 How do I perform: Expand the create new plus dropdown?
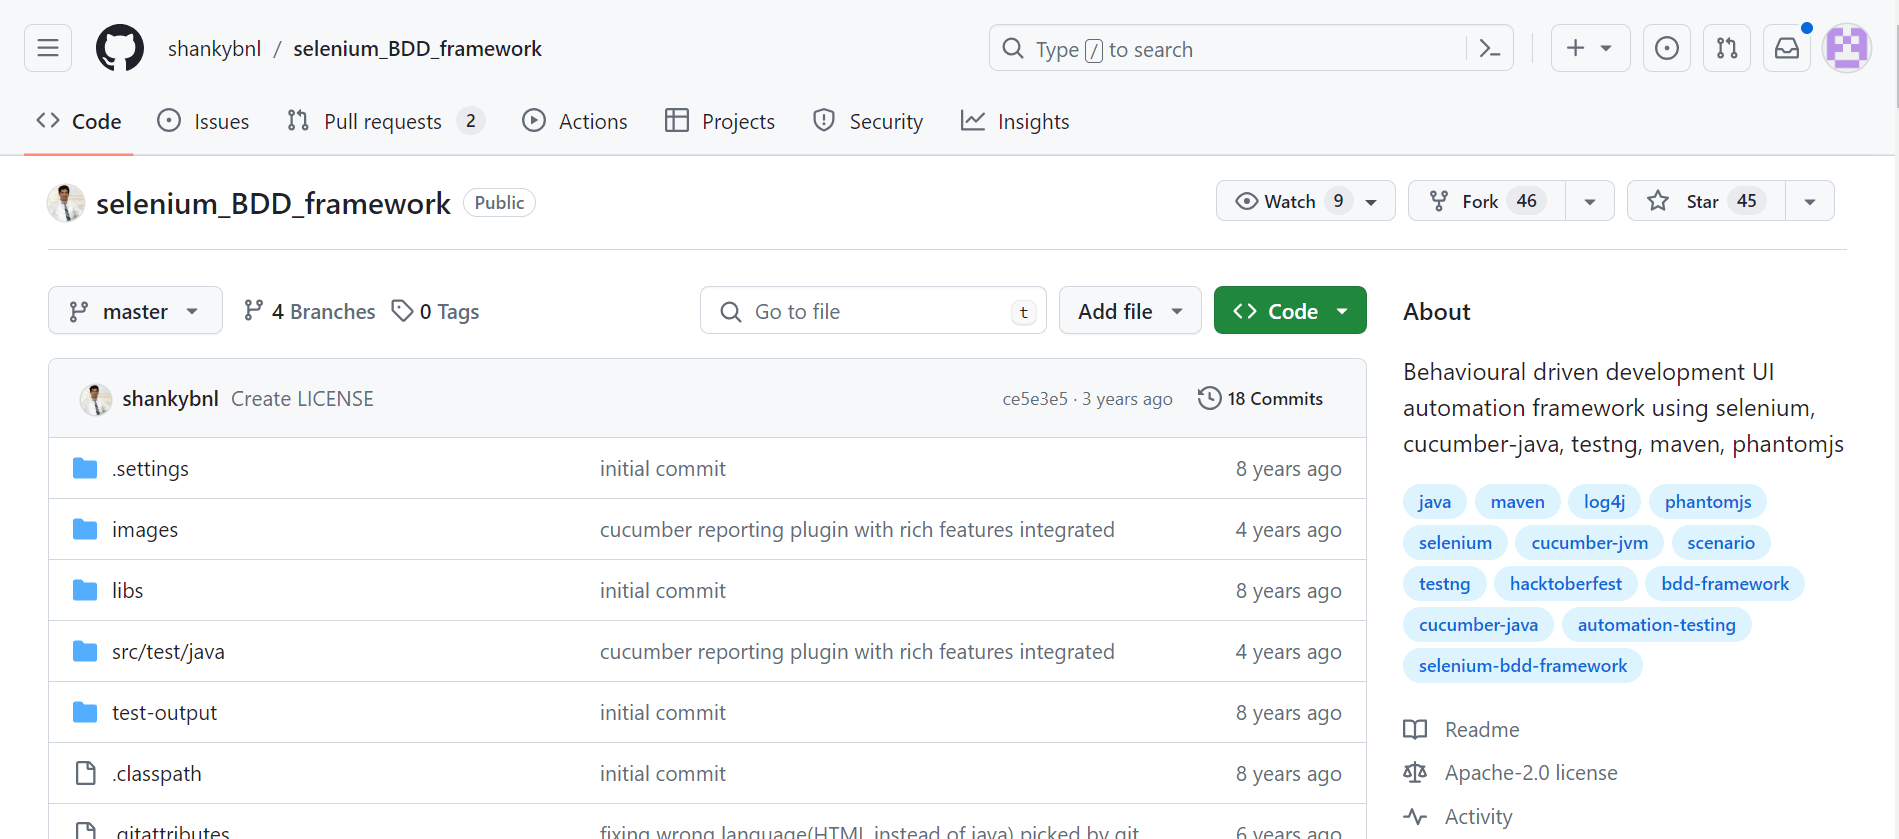coord(1589,48)
